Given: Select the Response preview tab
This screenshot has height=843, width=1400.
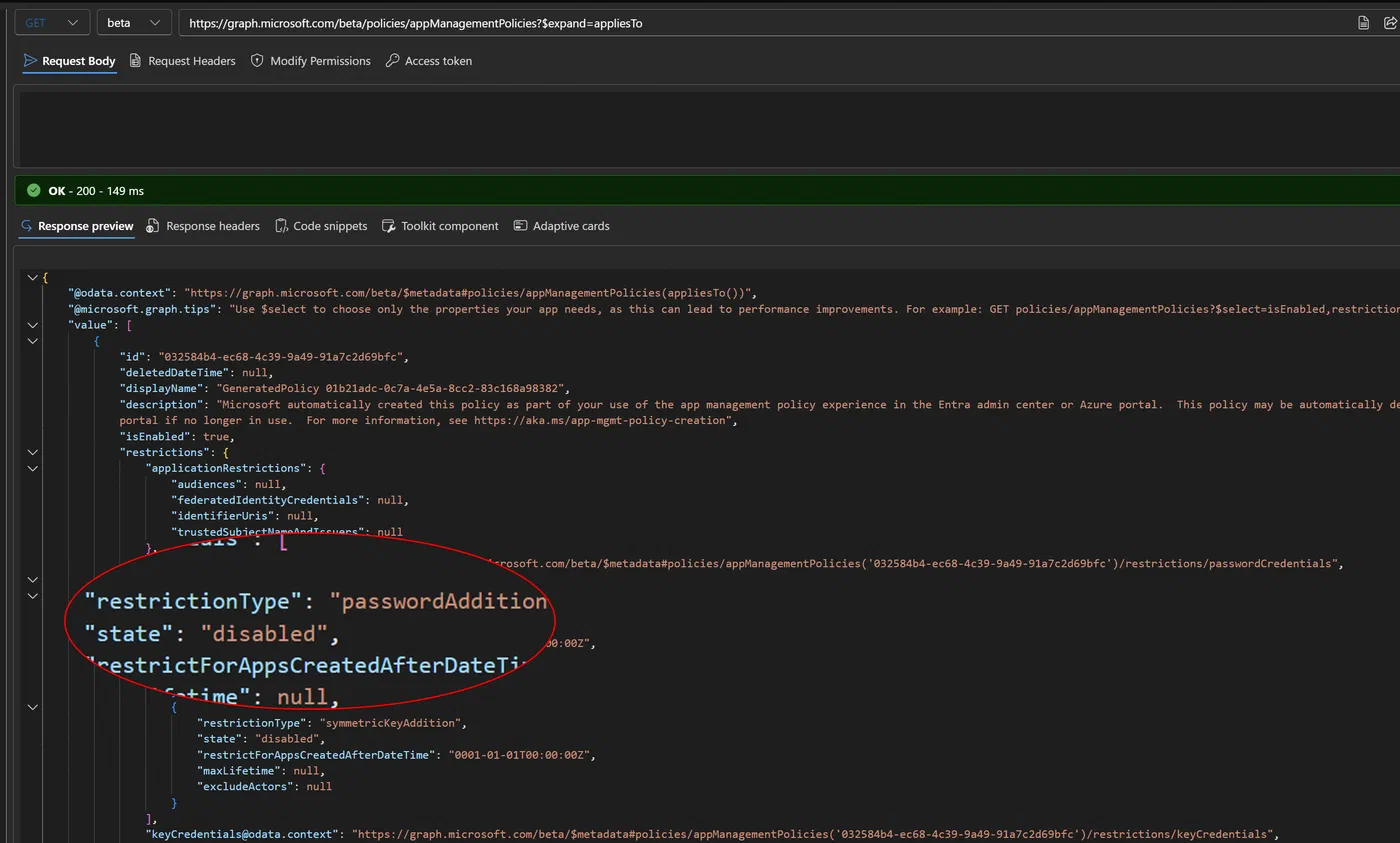Looking at the screenshot, I should click(76, 226).
